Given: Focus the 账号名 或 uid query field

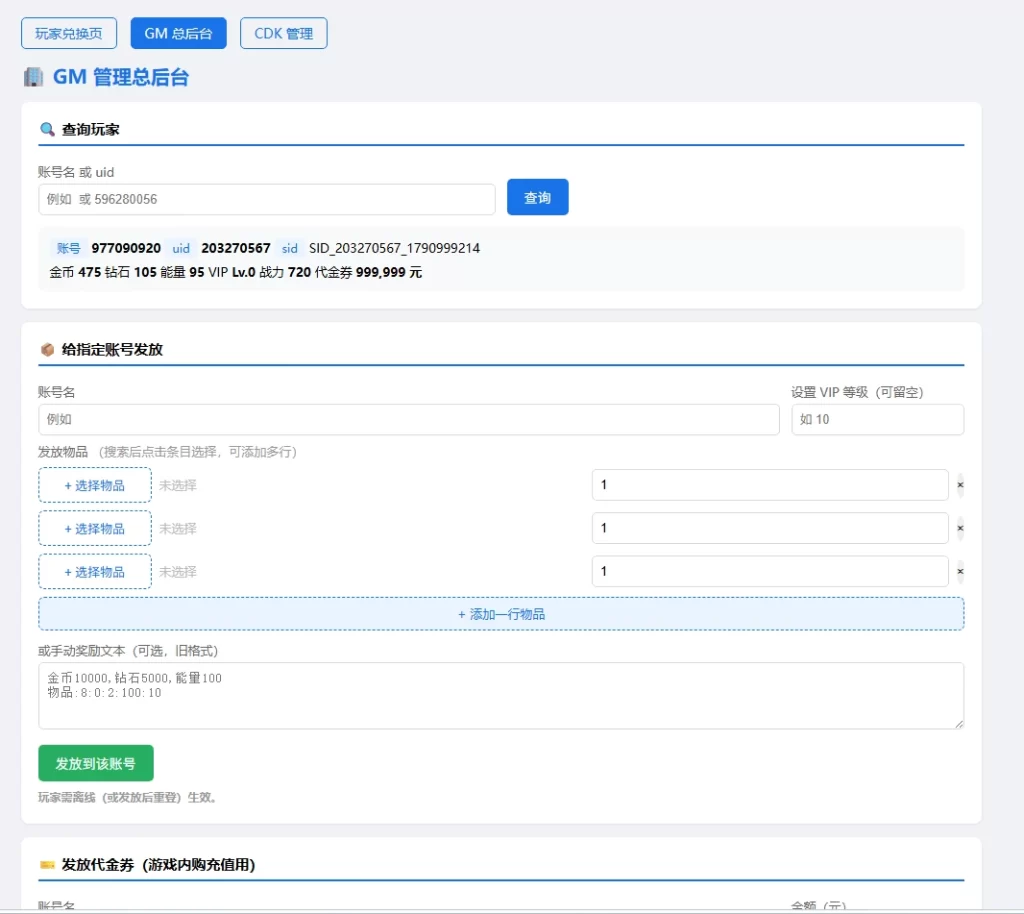Looking at the screenshot, I should pyautogui.click(x=266, y=199).
